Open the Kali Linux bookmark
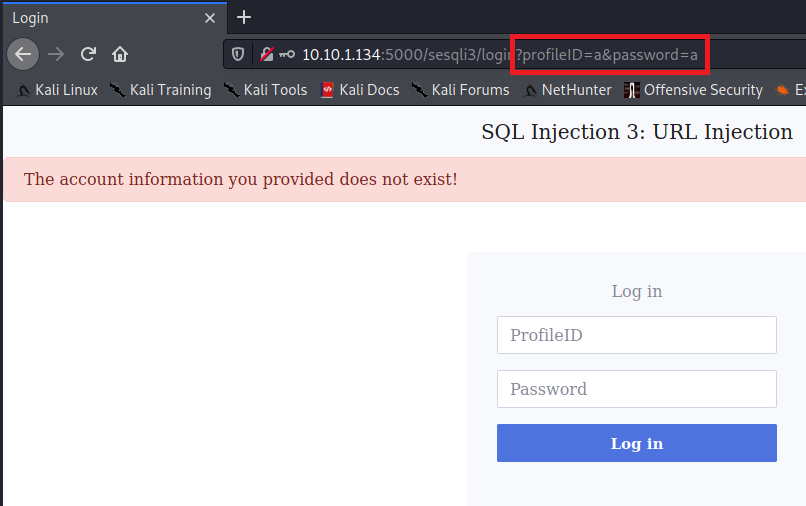 [x=57, y=90]
